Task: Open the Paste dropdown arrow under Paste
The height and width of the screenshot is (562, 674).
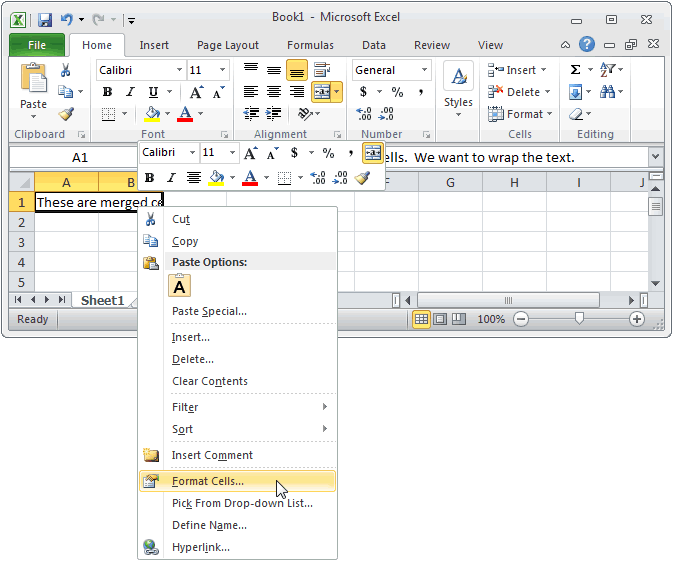Action: pos(34,117)
